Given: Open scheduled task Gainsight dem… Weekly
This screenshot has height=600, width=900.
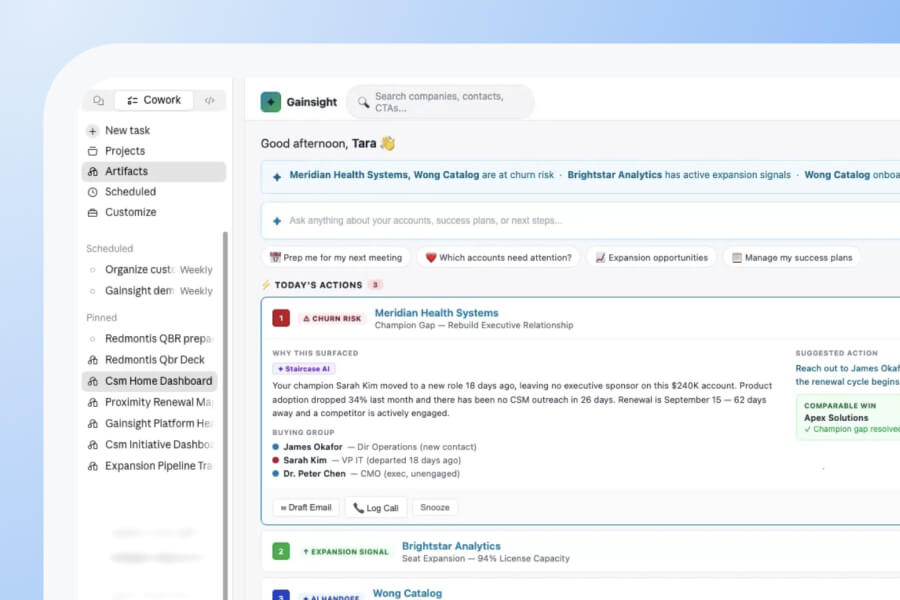Looking at the screenshot, I should coord(150,291).
